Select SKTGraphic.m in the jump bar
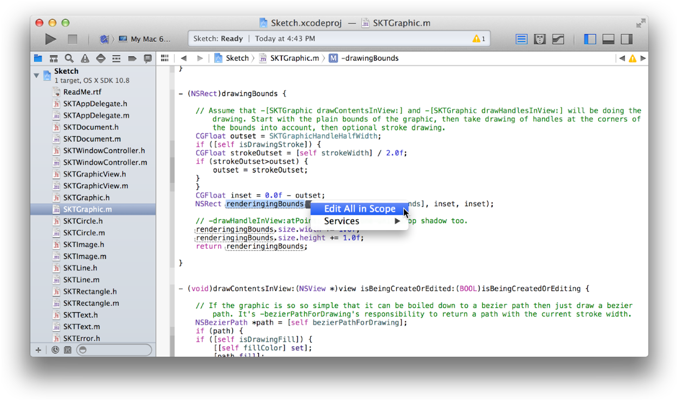This screenshot has height=401, width=678. coord(289,58)
